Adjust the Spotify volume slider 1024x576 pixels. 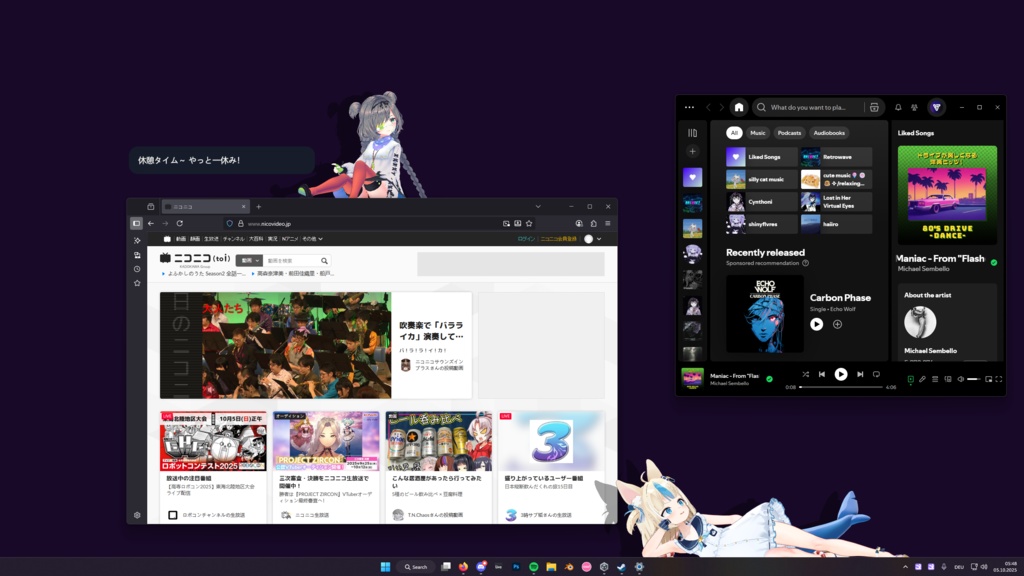[972, 378]
